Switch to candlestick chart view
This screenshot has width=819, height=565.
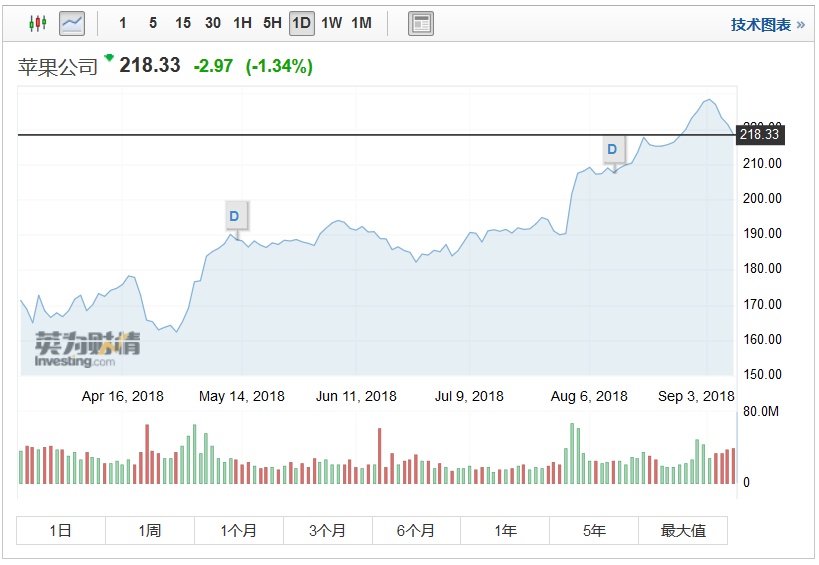click(38, 23)
